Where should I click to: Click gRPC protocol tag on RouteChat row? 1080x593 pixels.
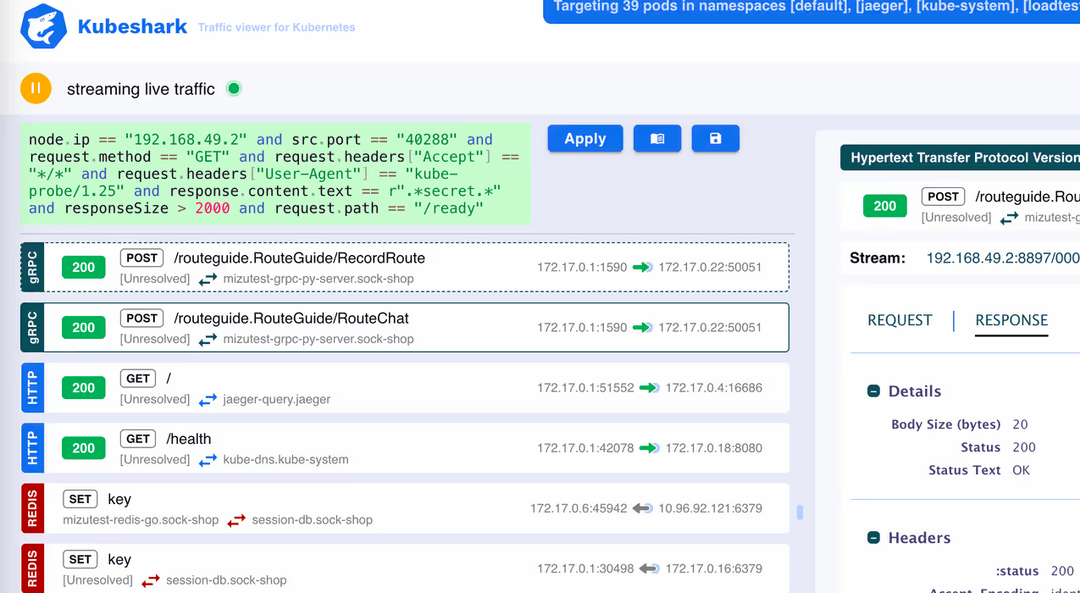[32, 327]
